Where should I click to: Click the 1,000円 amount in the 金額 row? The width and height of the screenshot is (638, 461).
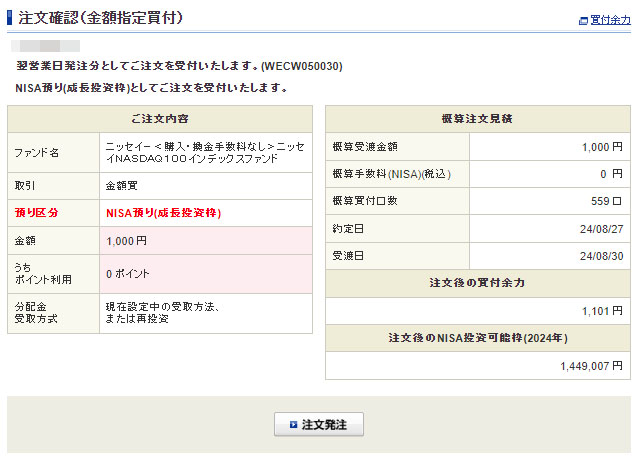coord(126,241)
